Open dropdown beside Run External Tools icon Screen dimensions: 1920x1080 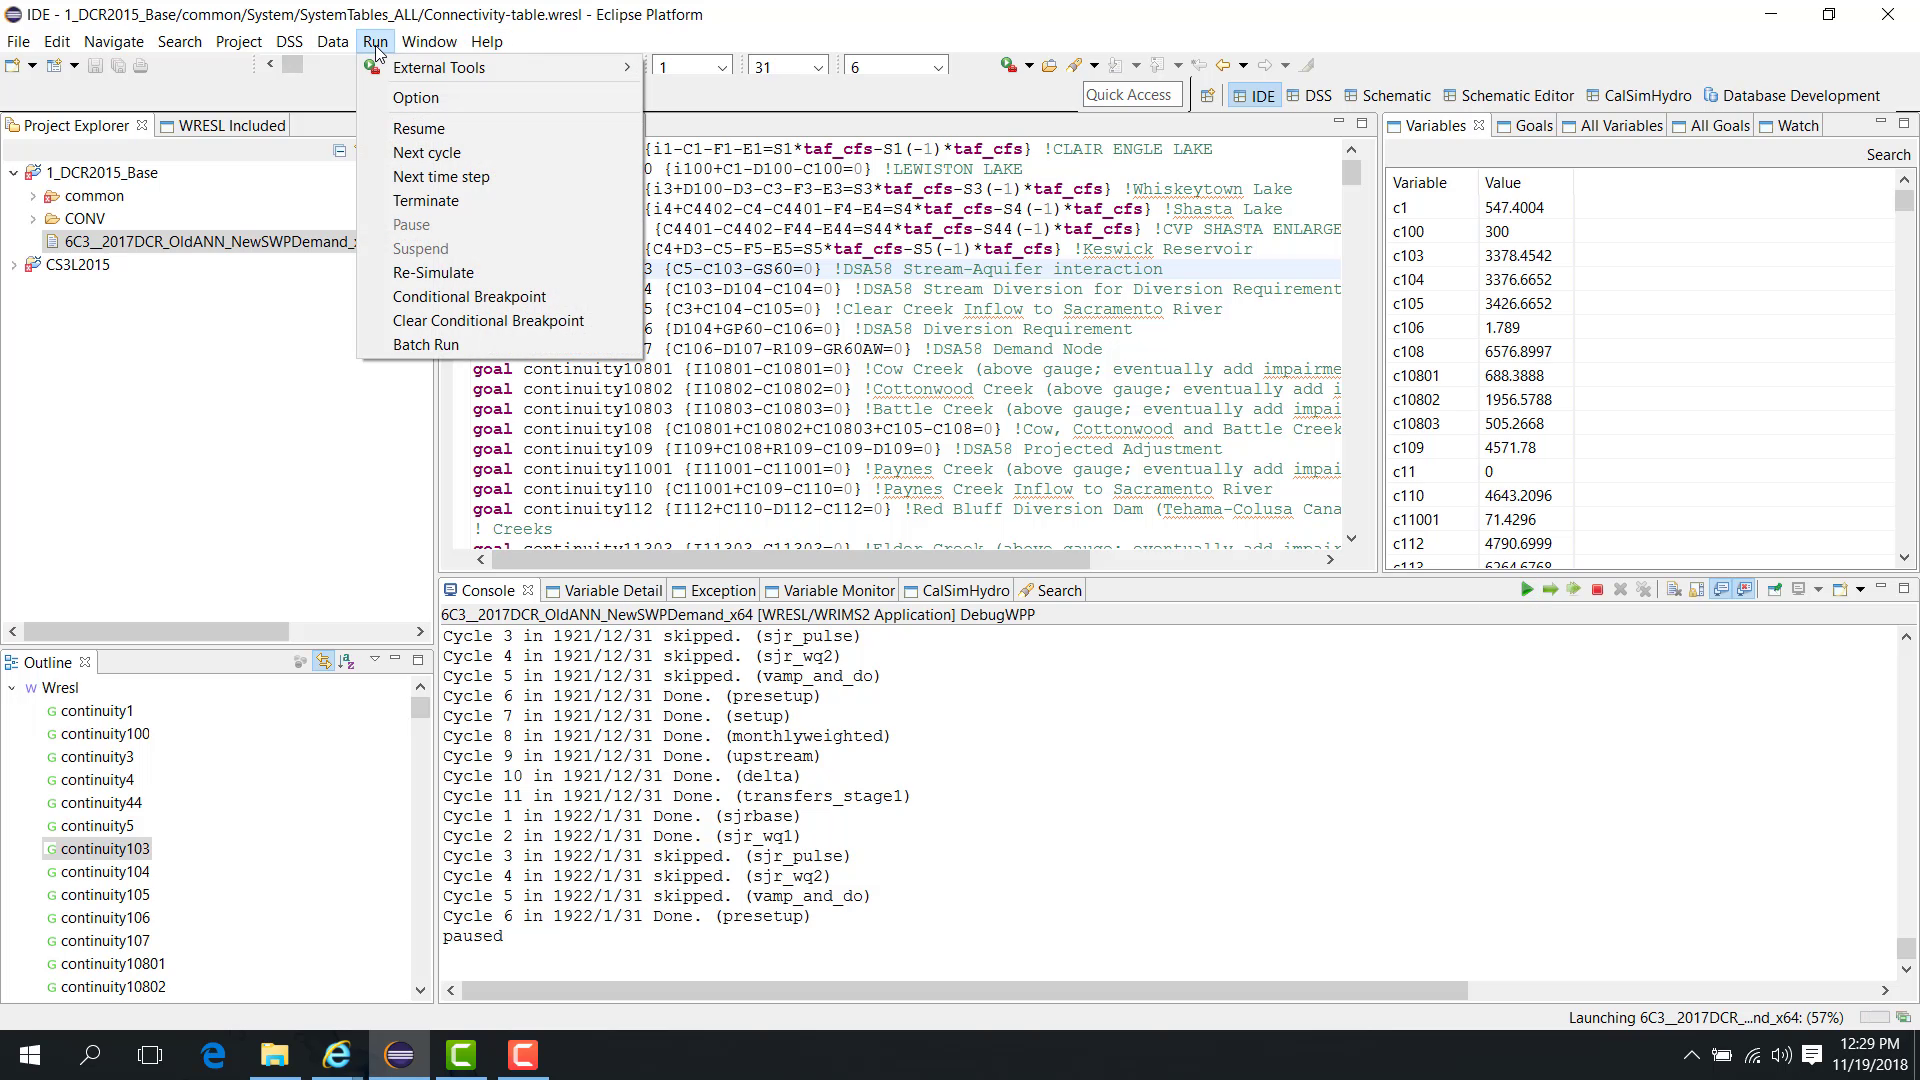pos(1029,66)
